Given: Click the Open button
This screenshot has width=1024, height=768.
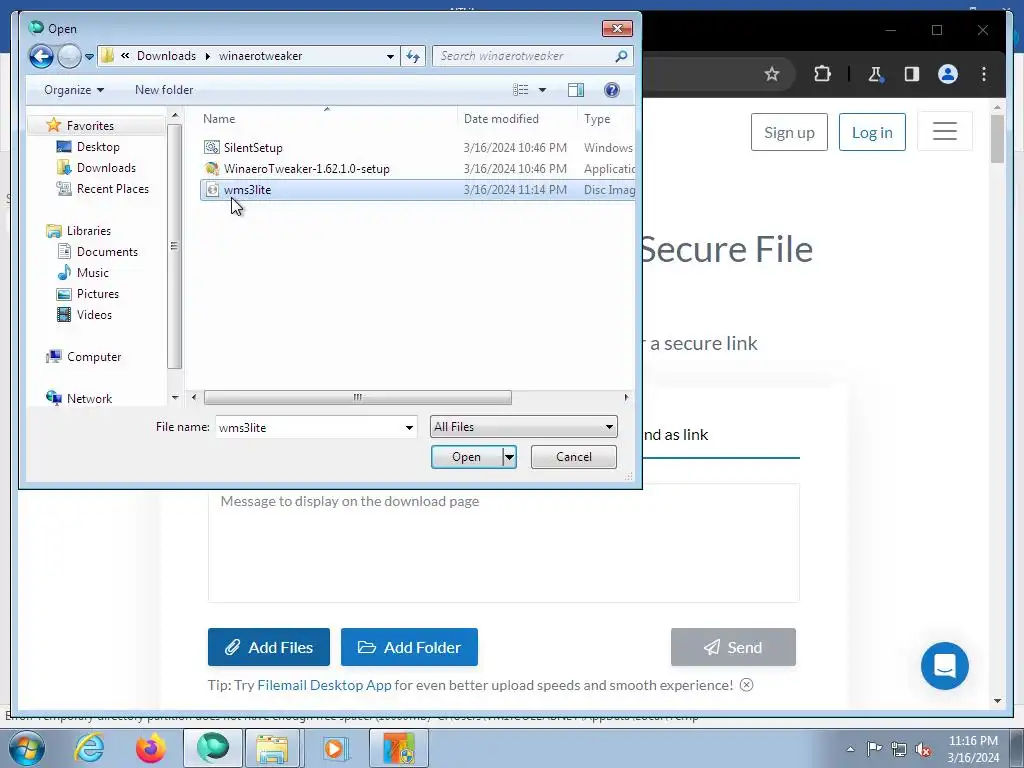Looking at the screenshot, I should click(x=466, y=457).
